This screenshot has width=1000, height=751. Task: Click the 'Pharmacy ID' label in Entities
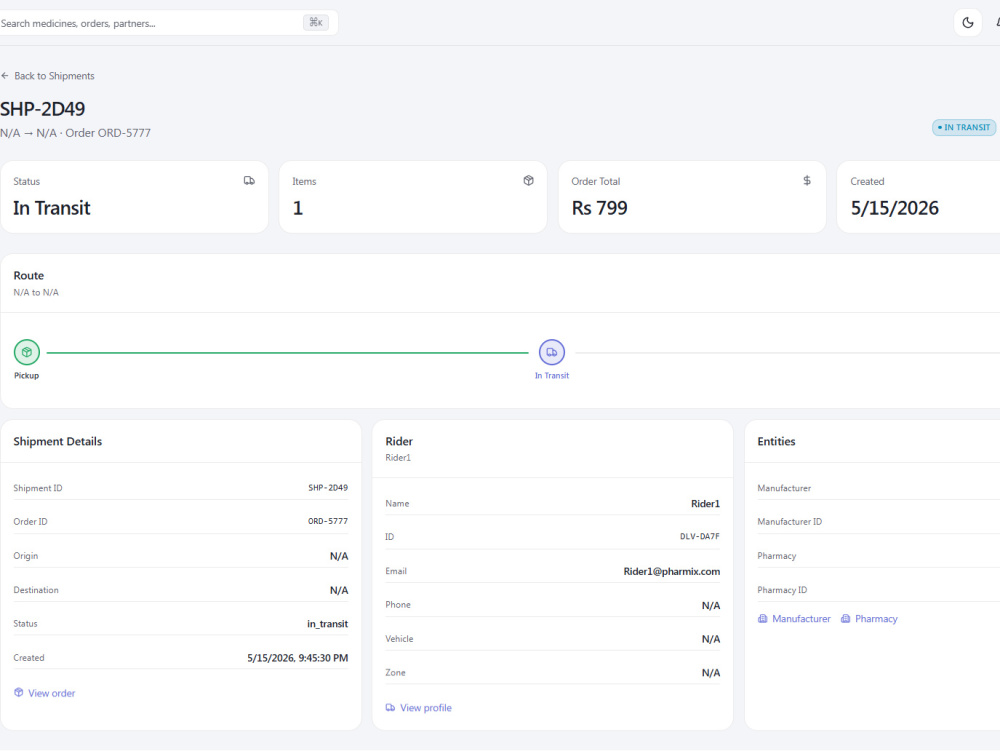782,590
